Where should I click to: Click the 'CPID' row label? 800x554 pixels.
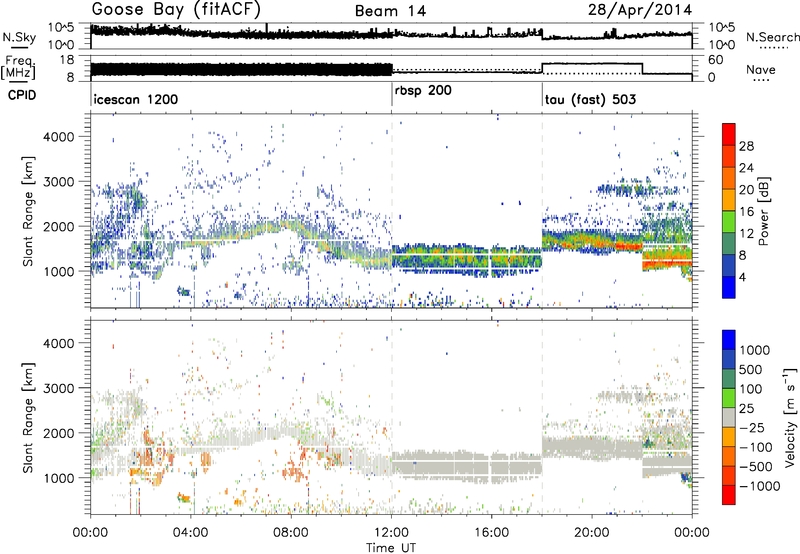[22, 95]
